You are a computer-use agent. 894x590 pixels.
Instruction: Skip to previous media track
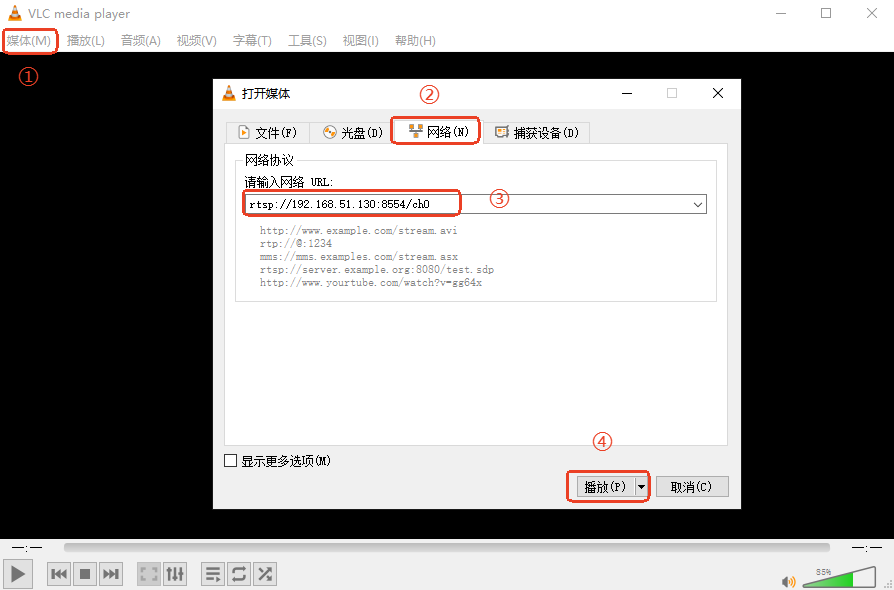click(x=59, y=573)
